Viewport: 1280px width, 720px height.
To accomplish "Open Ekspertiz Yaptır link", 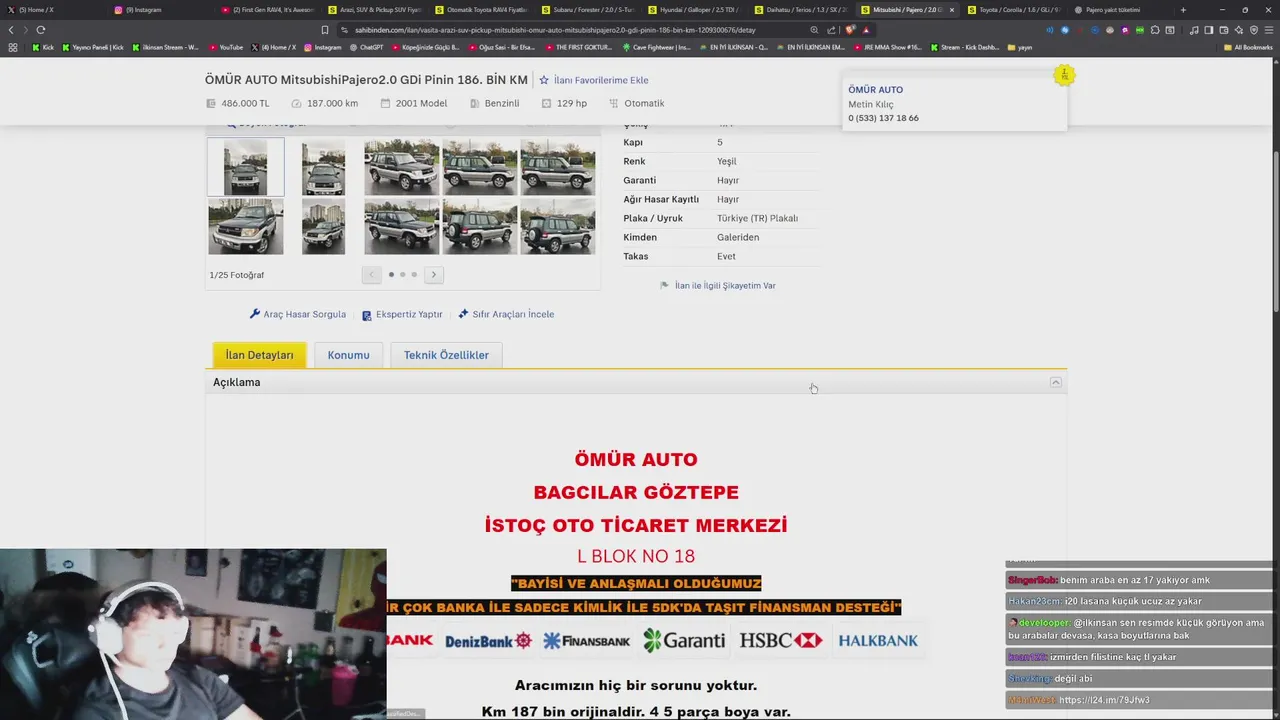I will [402, 314].
